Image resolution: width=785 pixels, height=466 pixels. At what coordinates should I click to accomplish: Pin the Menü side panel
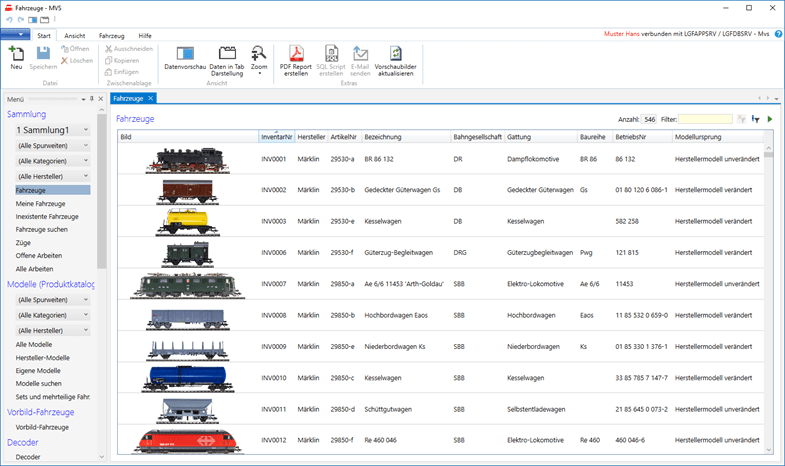(91, 99)
